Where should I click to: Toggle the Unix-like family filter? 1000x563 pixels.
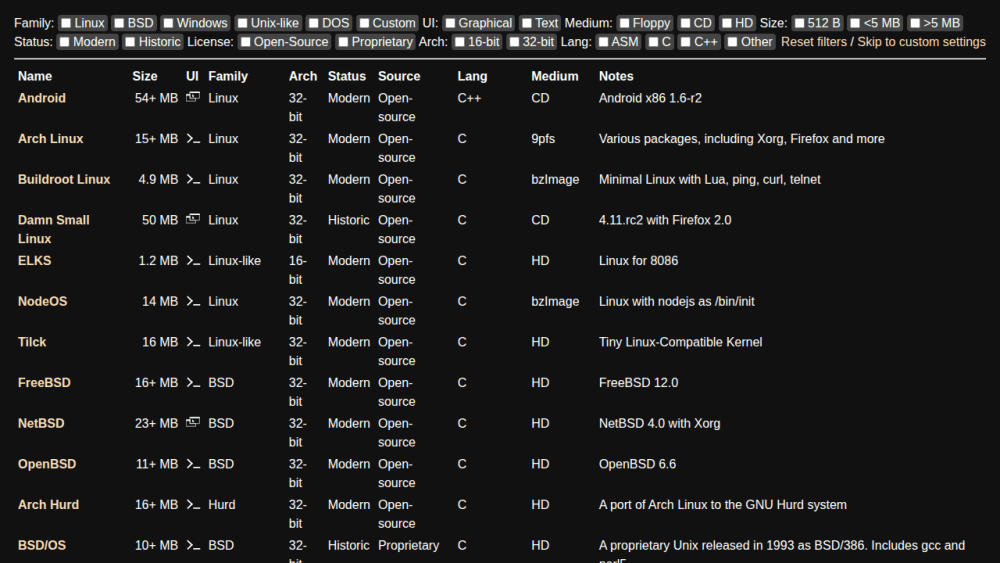(242, 23)
